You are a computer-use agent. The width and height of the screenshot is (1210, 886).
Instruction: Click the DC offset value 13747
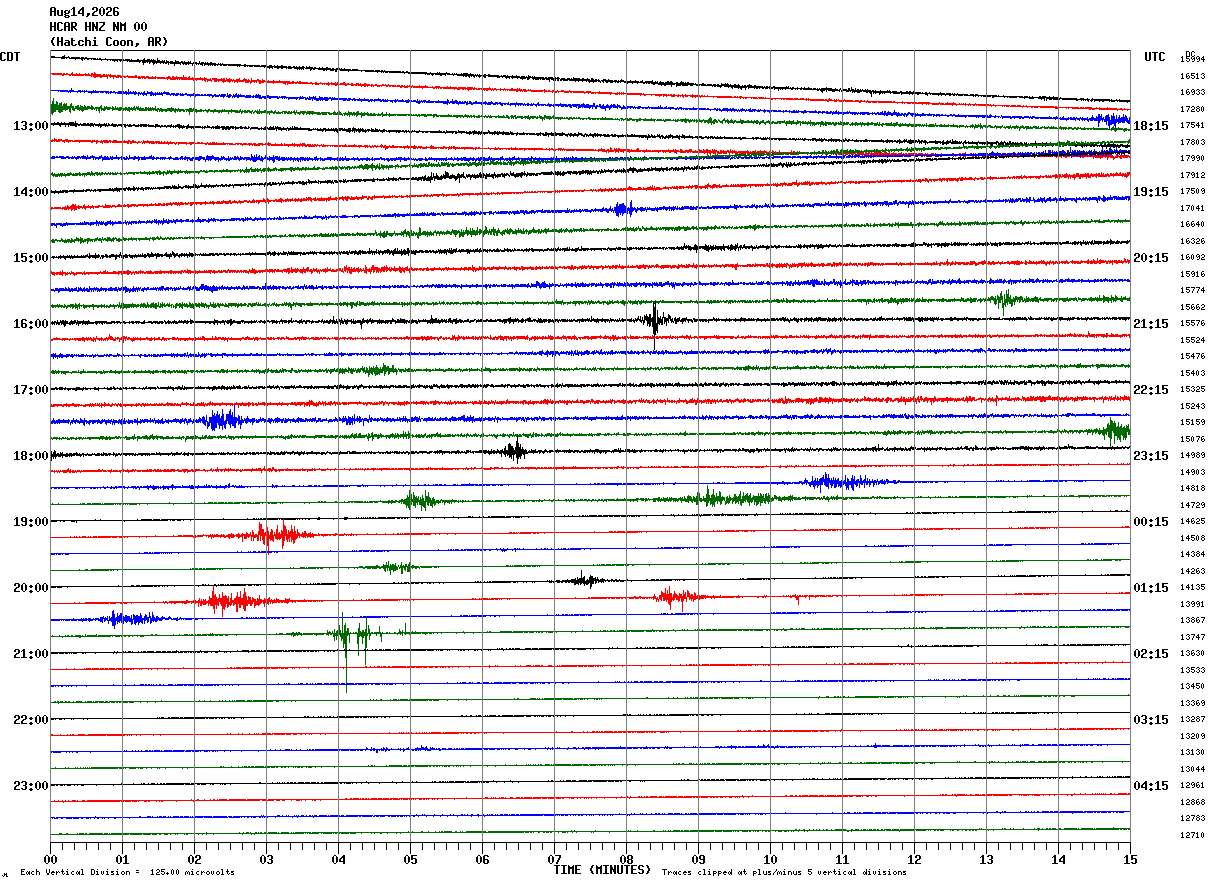coord(1192,637)
